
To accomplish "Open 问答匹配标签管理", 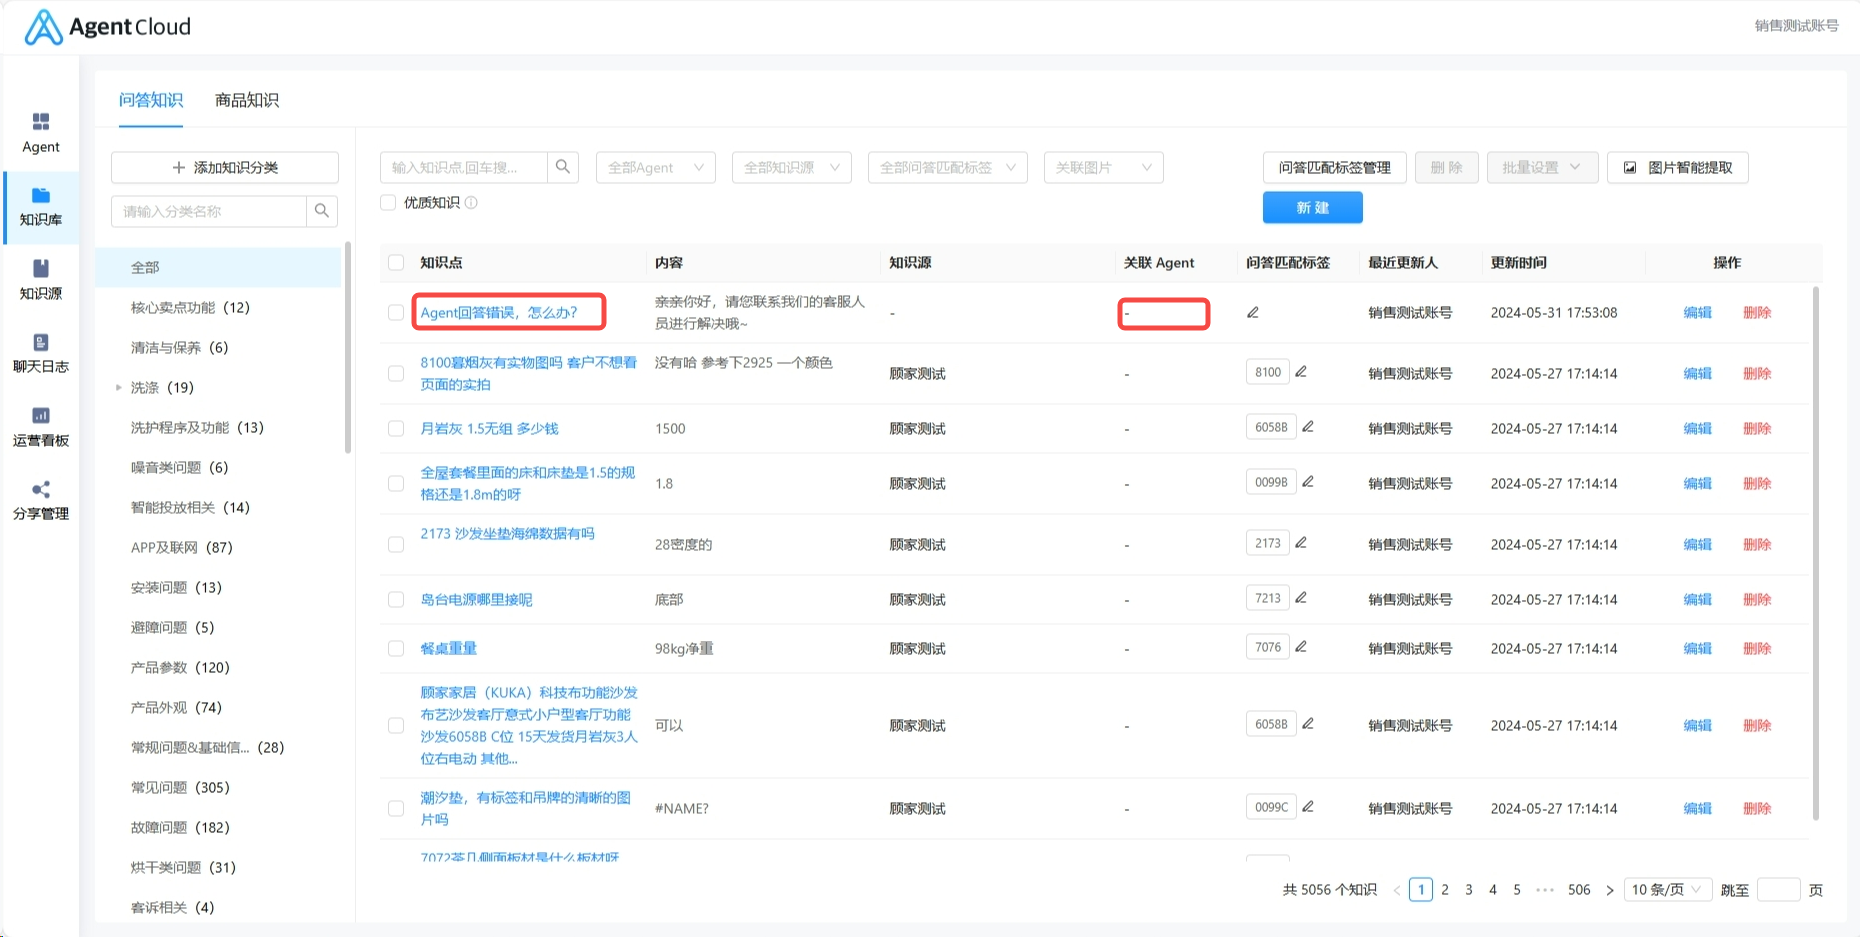I will tap(1335, 167).
